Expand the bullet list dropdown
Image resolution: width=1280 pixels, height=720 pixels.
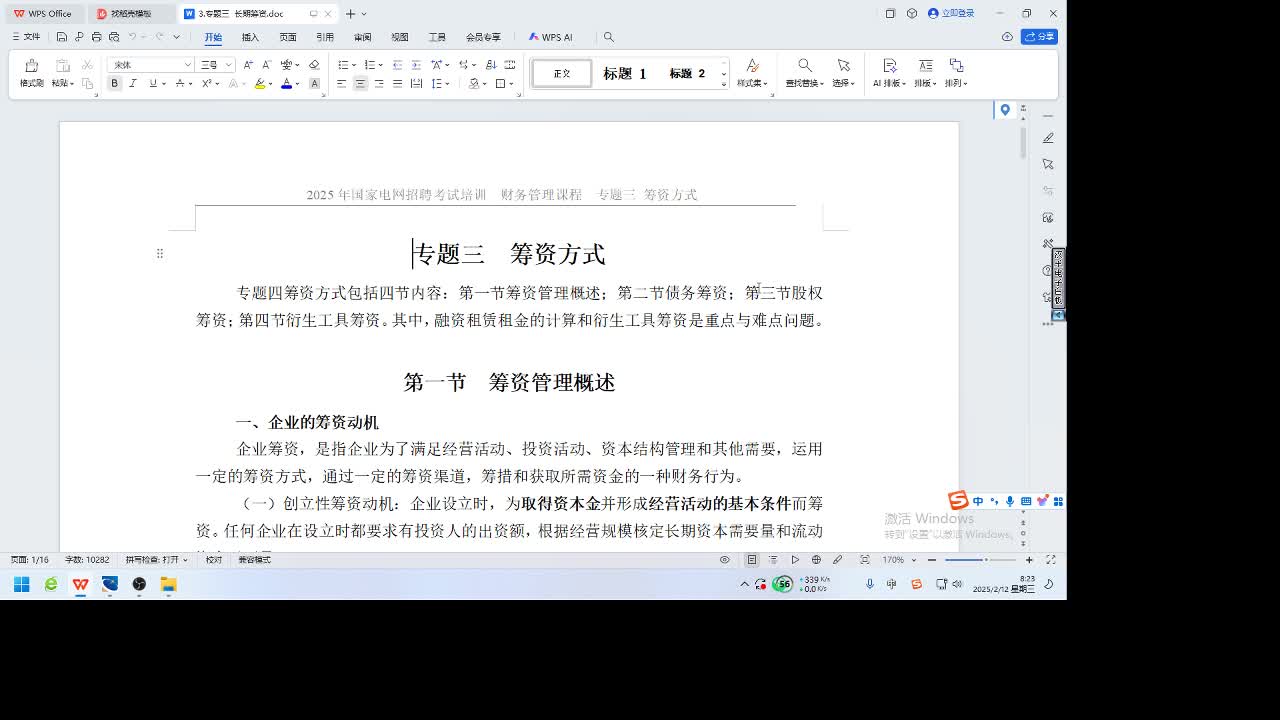pos(353,65)
